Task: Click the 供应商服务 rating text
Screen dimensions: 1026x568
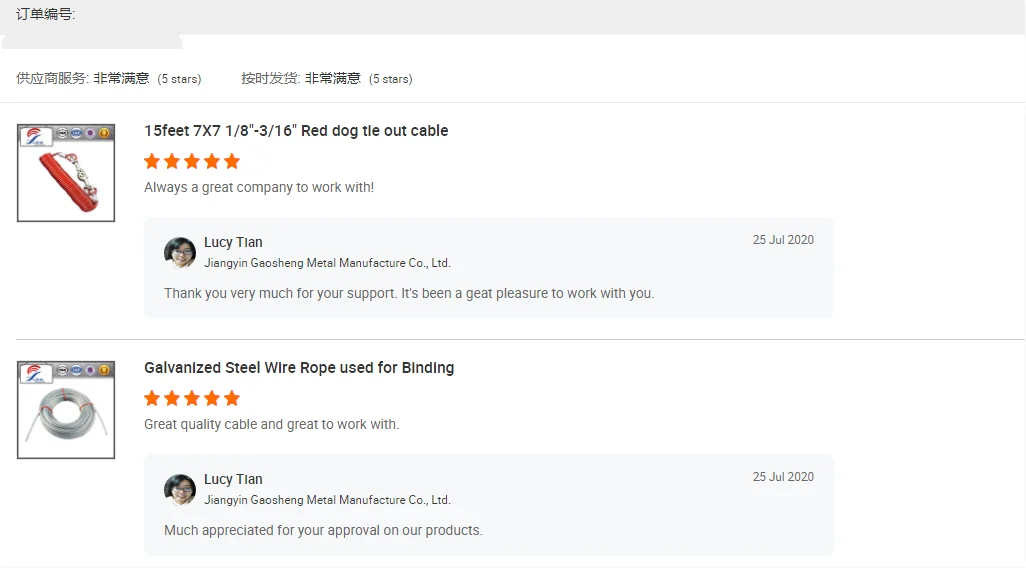Action: click(83, 78)
